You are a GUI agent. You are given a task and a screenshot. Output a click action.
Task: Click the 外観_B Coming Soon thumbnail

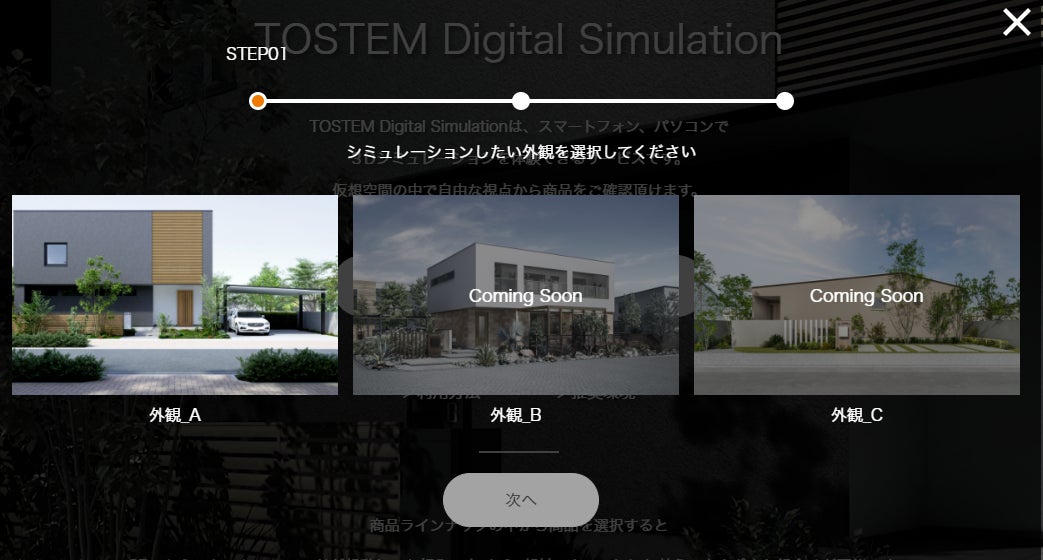tap(516, 295)
